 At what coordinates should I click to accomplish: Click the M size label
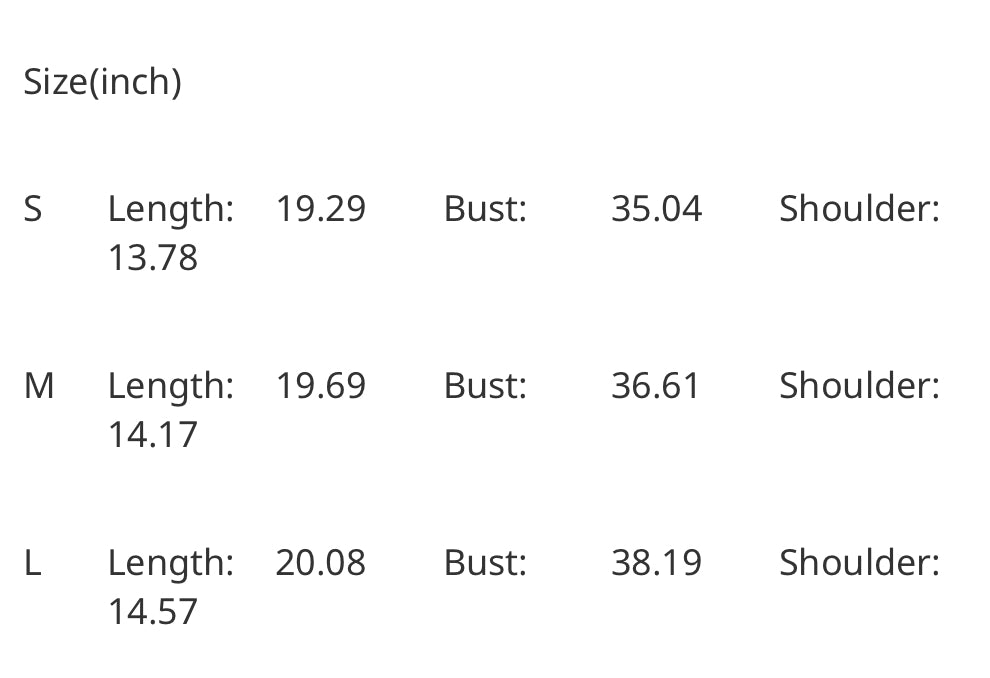39,386
